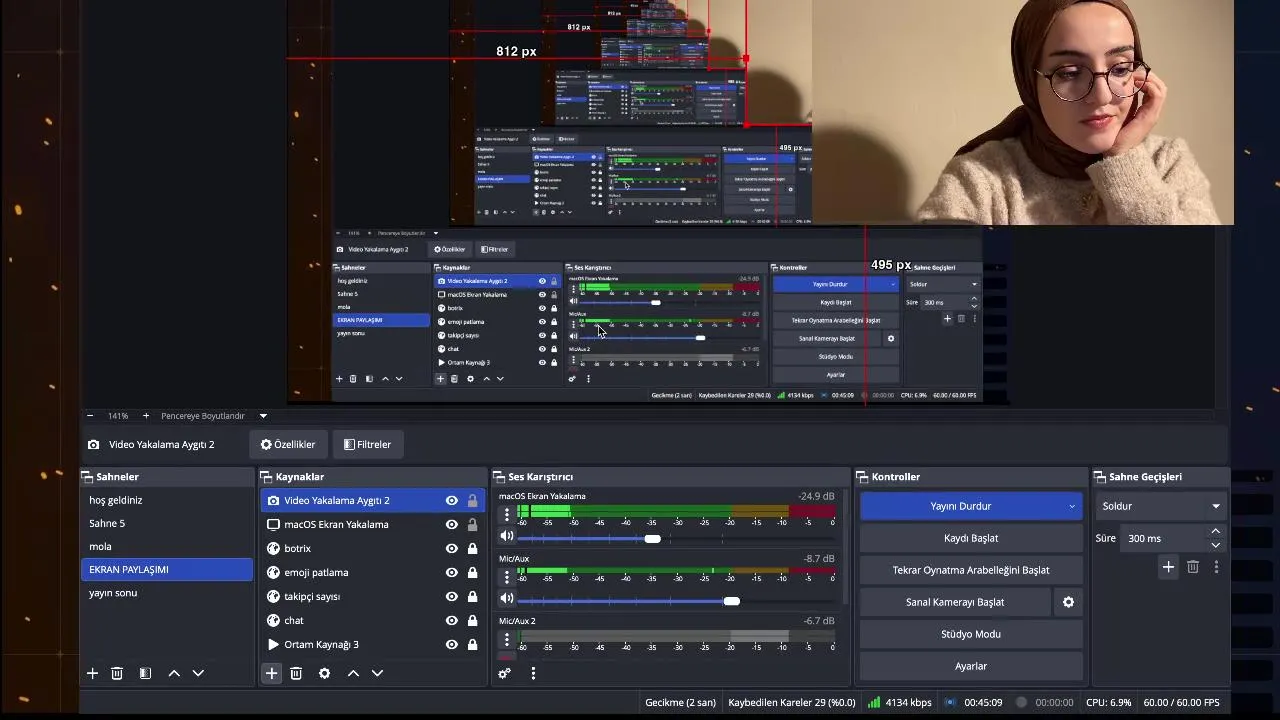This screenshot has height=720, width=1280.
Task: Toggle lock on botrix source
Action: pos(472,549)
